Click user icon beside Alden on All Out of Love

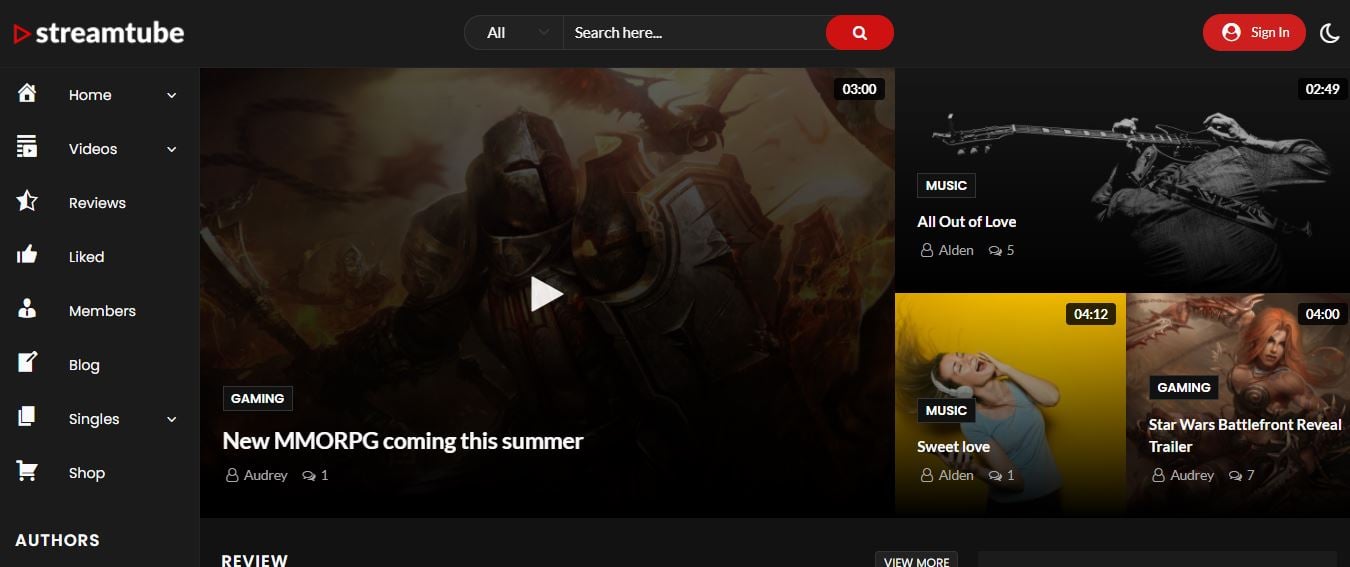(x=927, y=250)
